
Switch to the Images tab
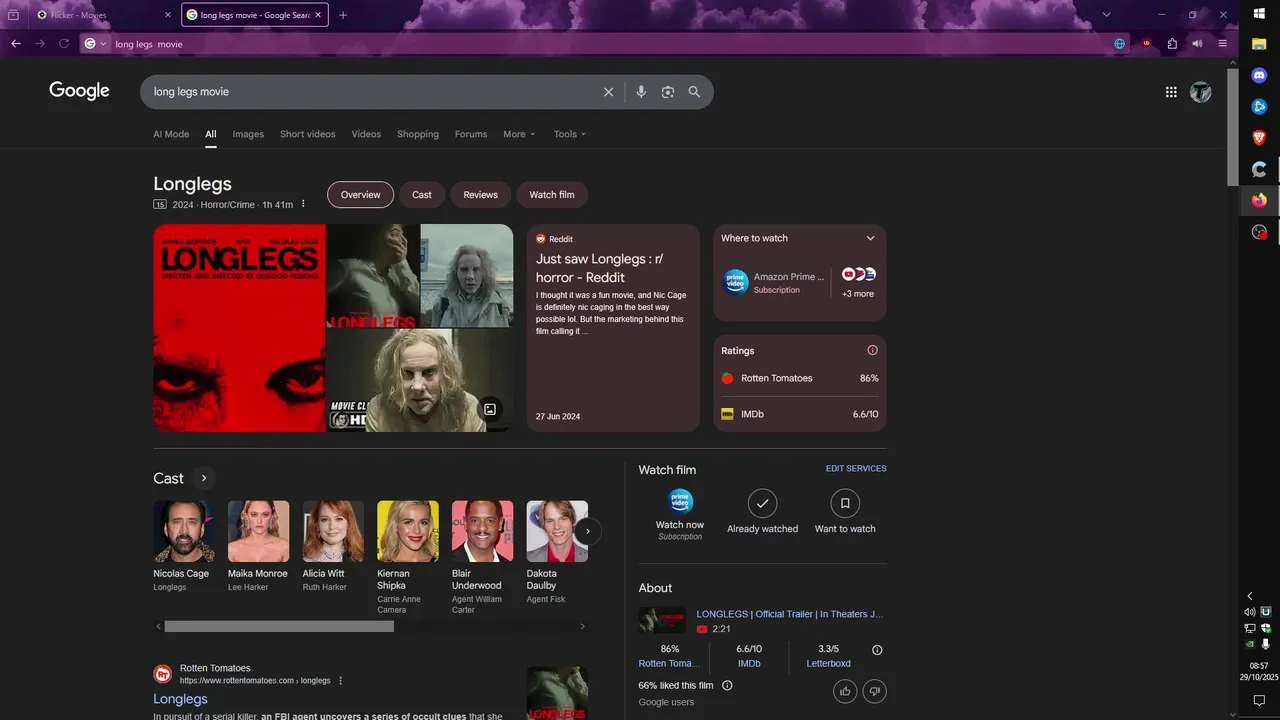point(248,134)
